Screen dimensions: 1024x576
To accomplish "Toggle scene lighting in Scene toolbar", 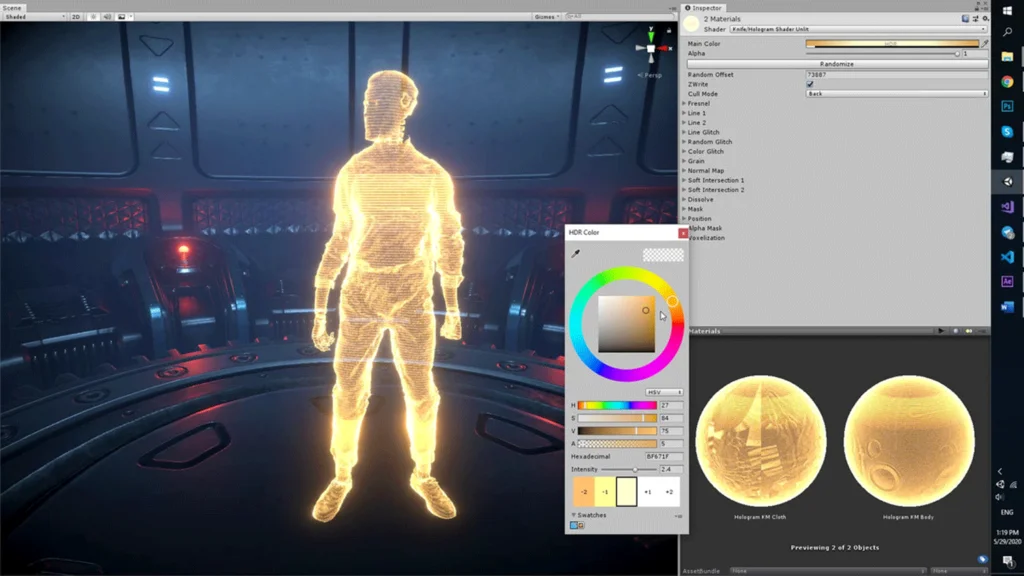I will 93,16.
